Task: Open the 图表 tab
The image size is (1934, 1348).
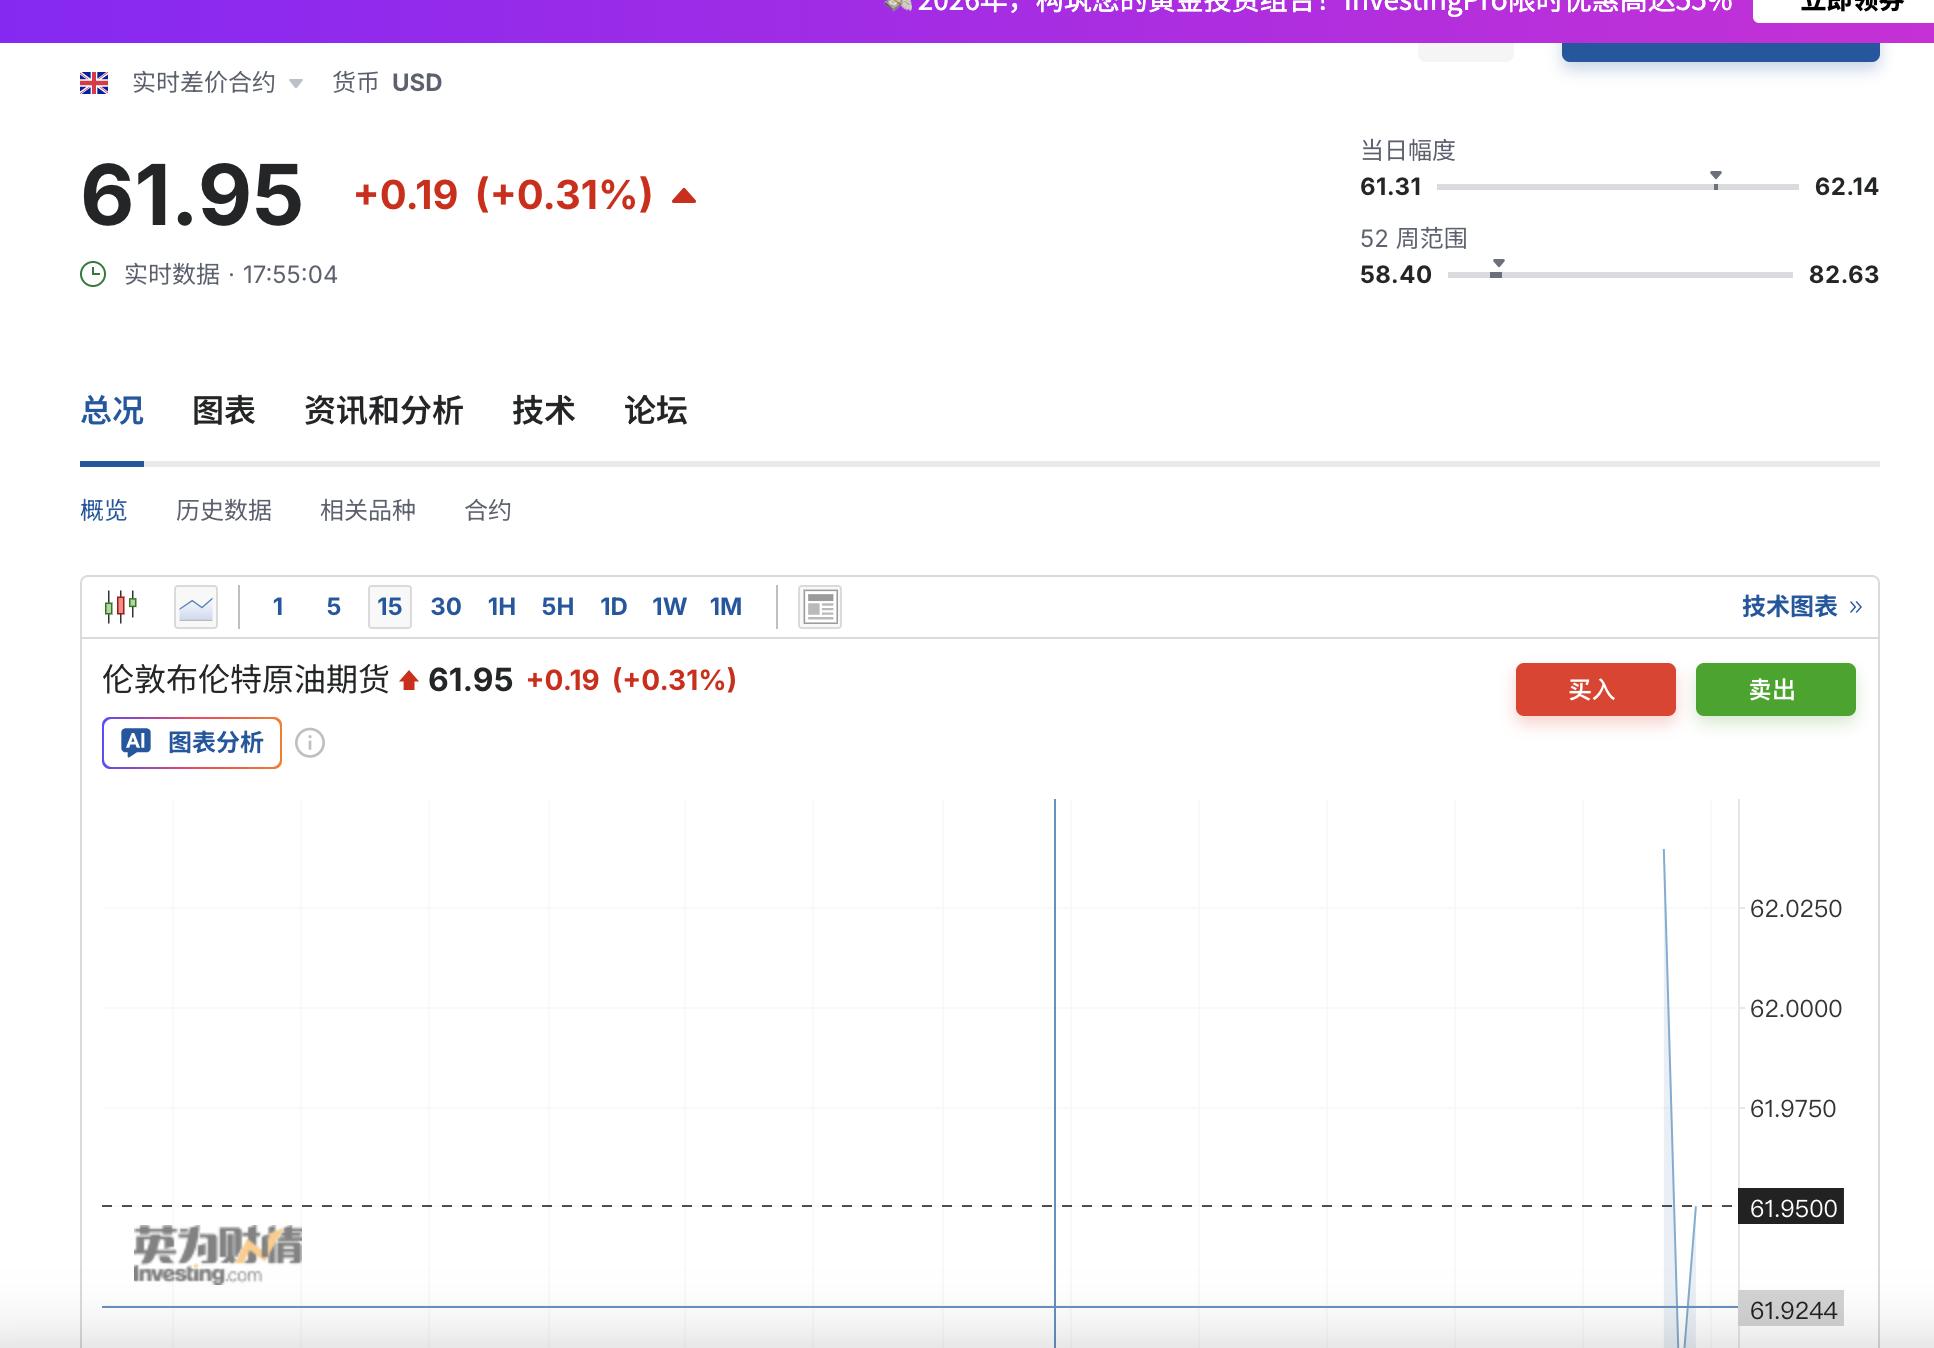Action: (x=224, y=410)
